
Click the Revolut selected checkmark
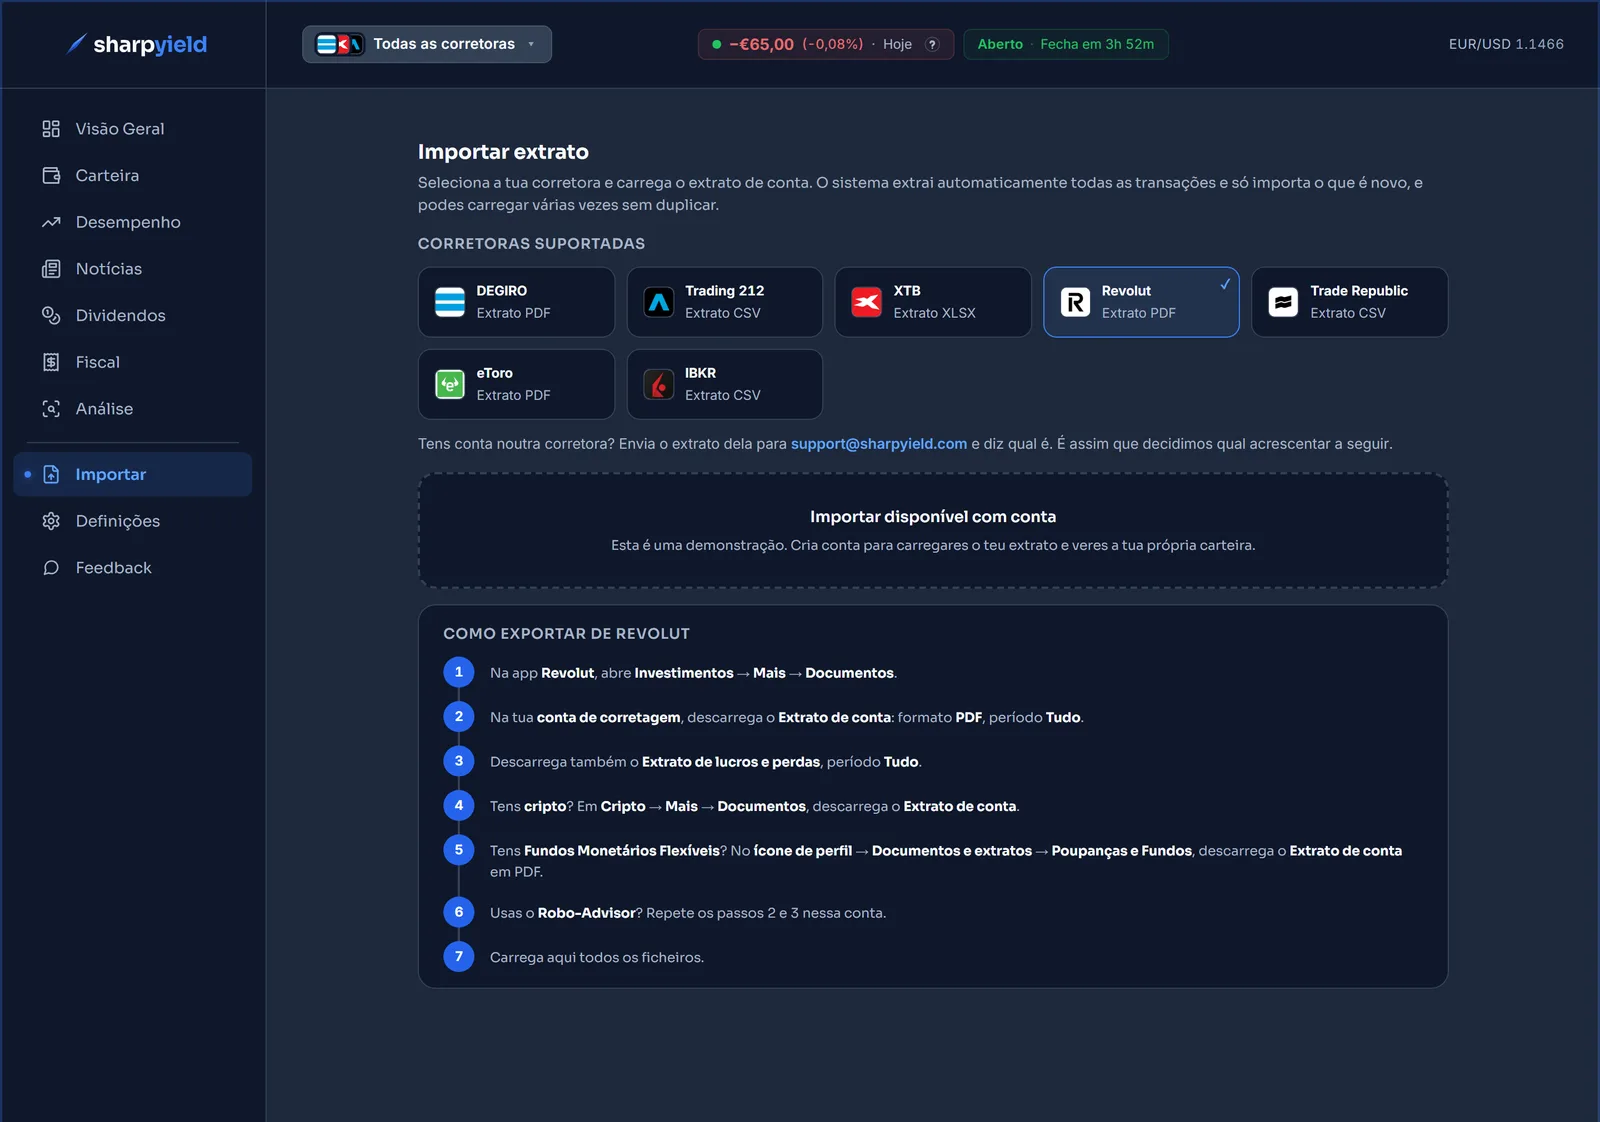1225,284
